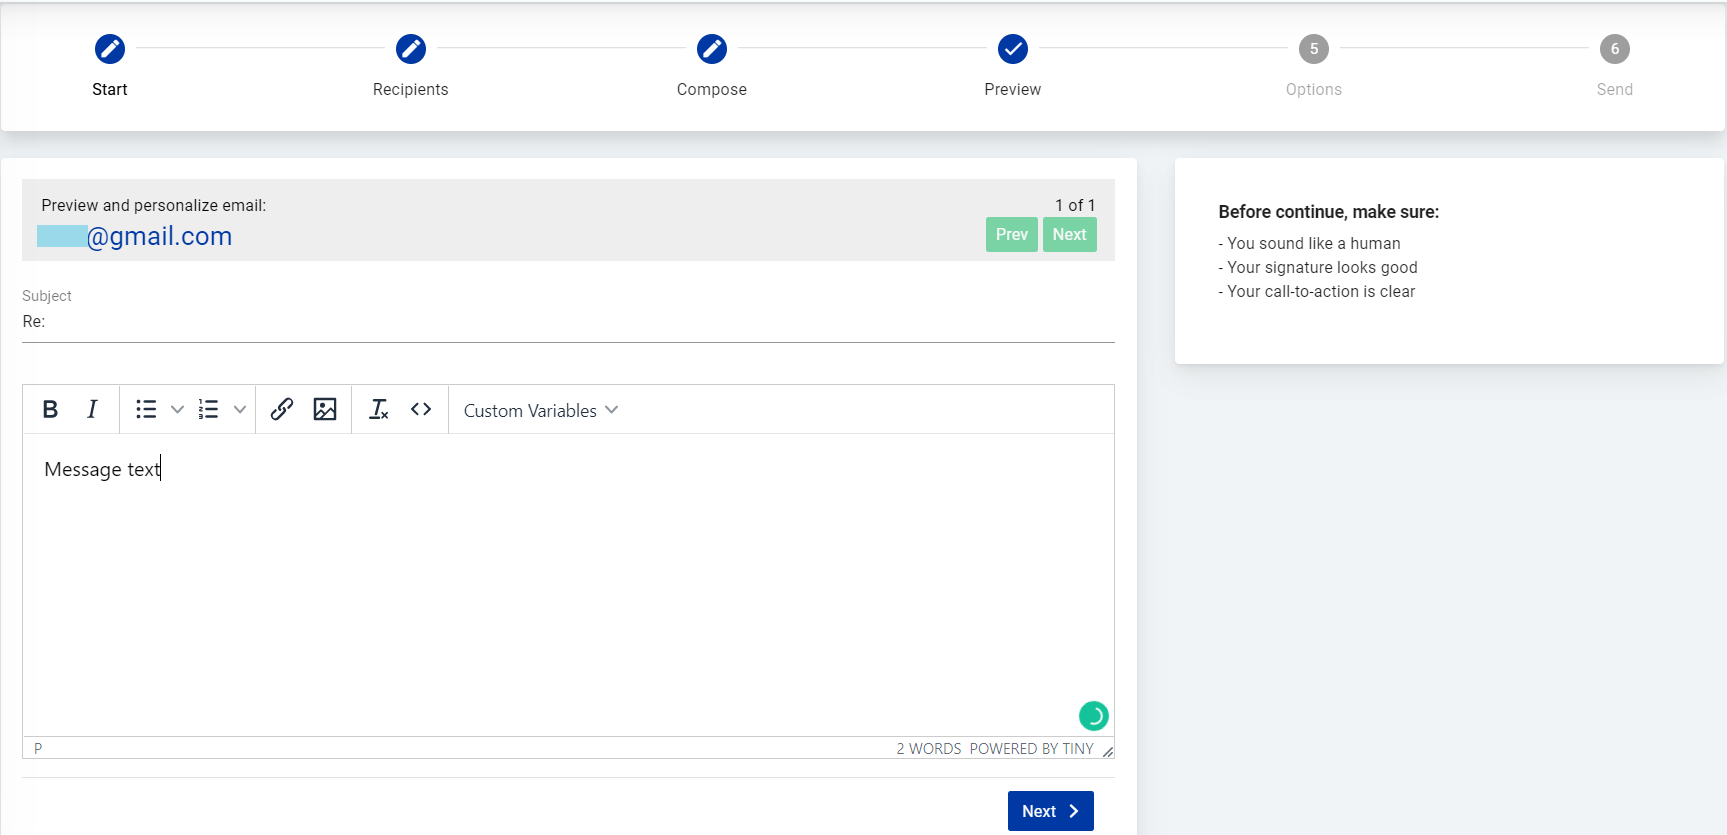Screen dimensions: 1727x835
Task: Expand the numbered list style dropdown arrow
Action: pos(240,409)
